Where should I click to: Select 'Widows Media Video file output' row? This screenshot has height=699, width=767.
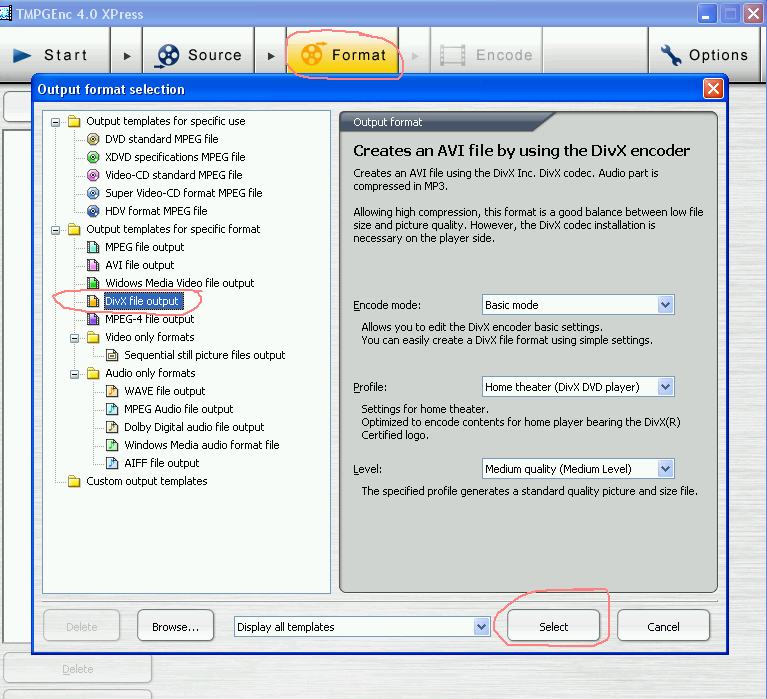pos(180,283)
